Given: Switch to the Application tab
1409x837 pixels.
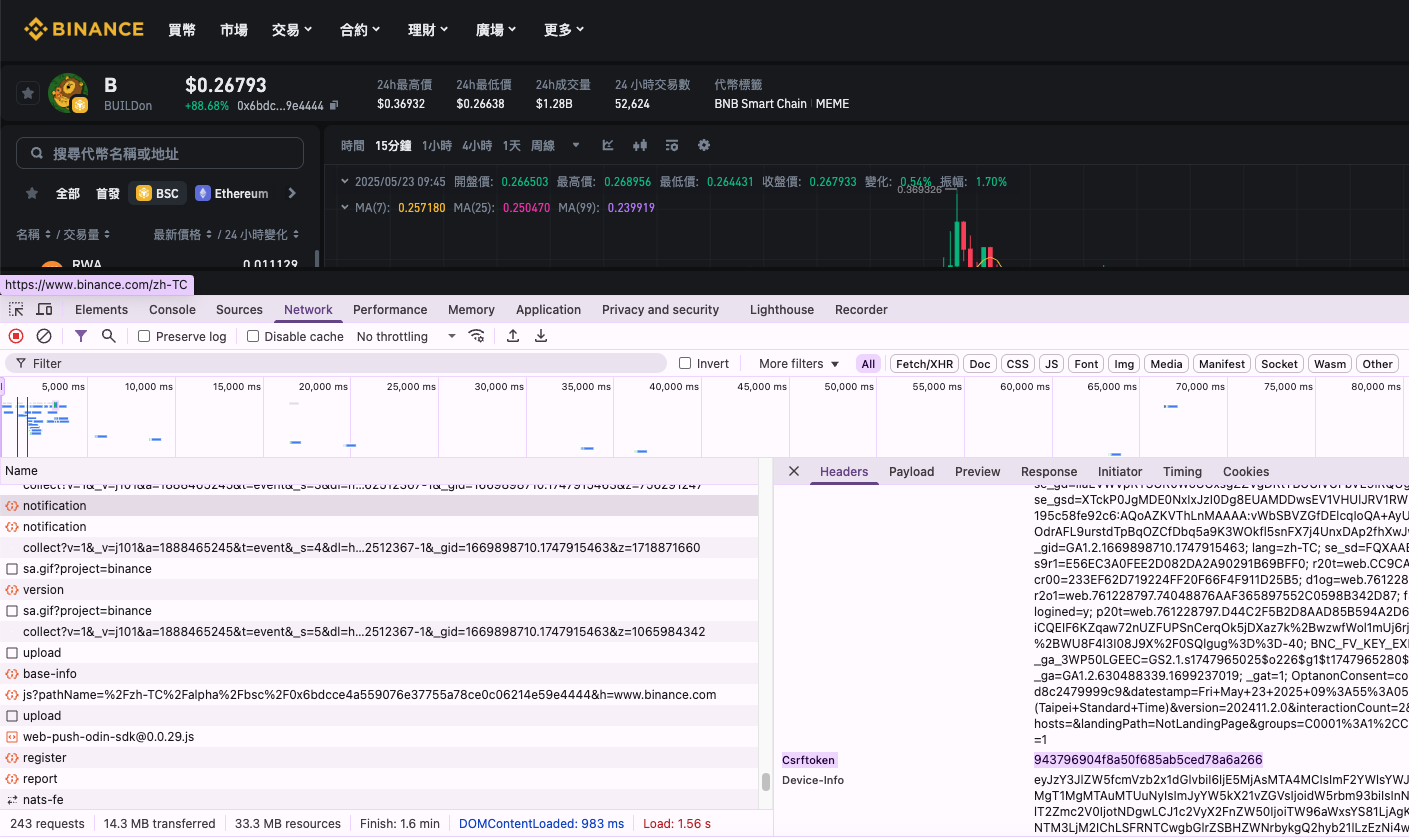Looking at the screenshot, I should [x=548, y=309].
